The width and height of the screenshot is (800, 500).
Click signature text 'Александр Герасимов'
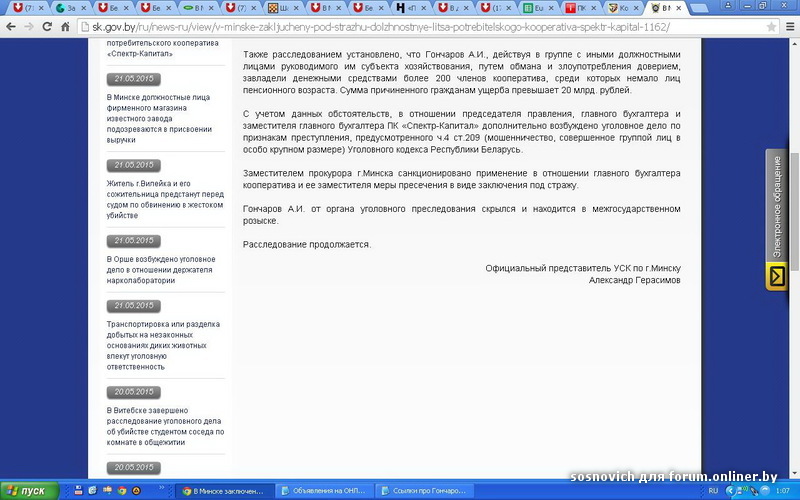tap(634, 280)
